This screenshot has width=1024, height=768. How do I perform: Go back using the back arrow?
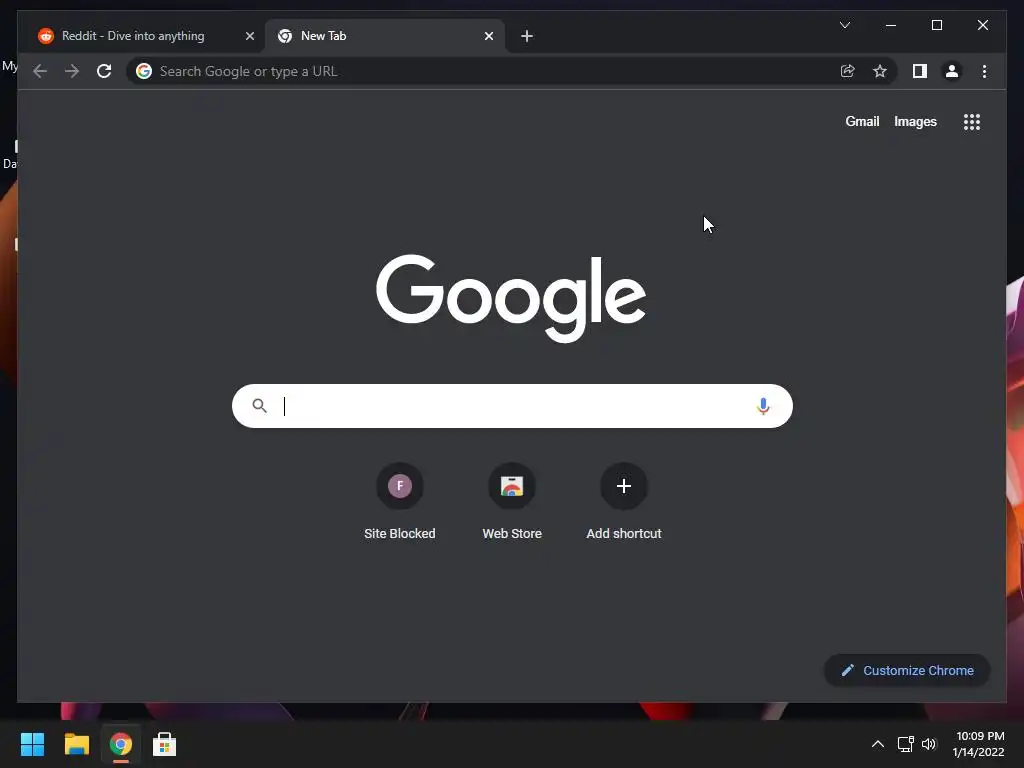[x=40, y=71]
